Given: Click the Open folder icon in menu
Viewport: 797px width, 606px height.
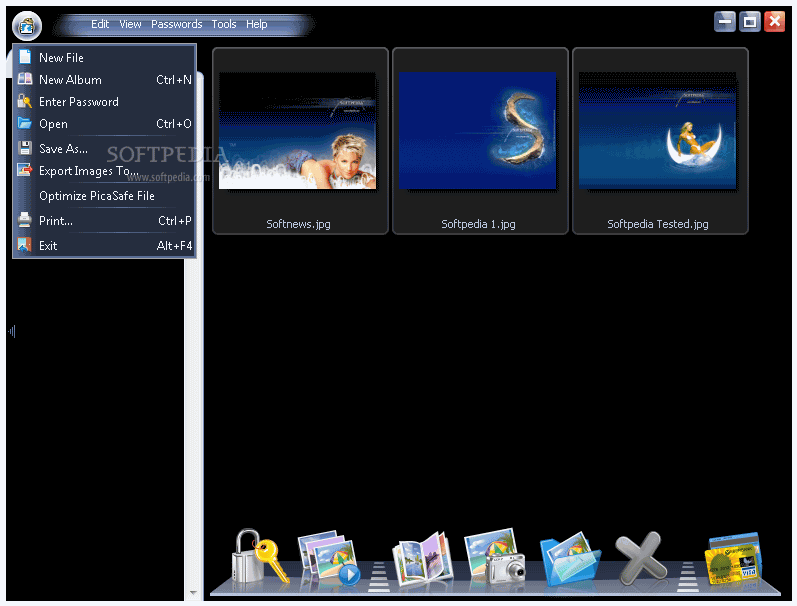Looking at the screenshot, I should point(24,123).
